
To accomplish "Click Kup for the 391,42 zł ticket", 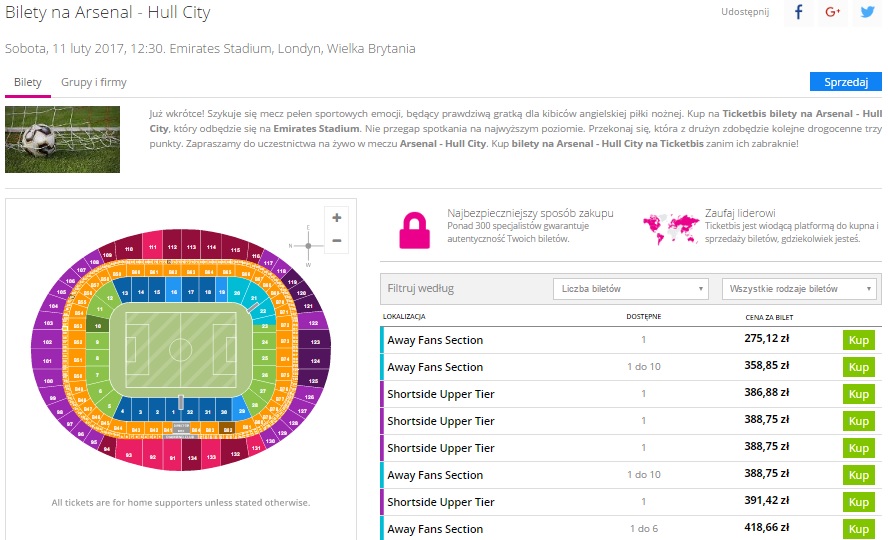I will pyautogui.click(x=858, y=502).
